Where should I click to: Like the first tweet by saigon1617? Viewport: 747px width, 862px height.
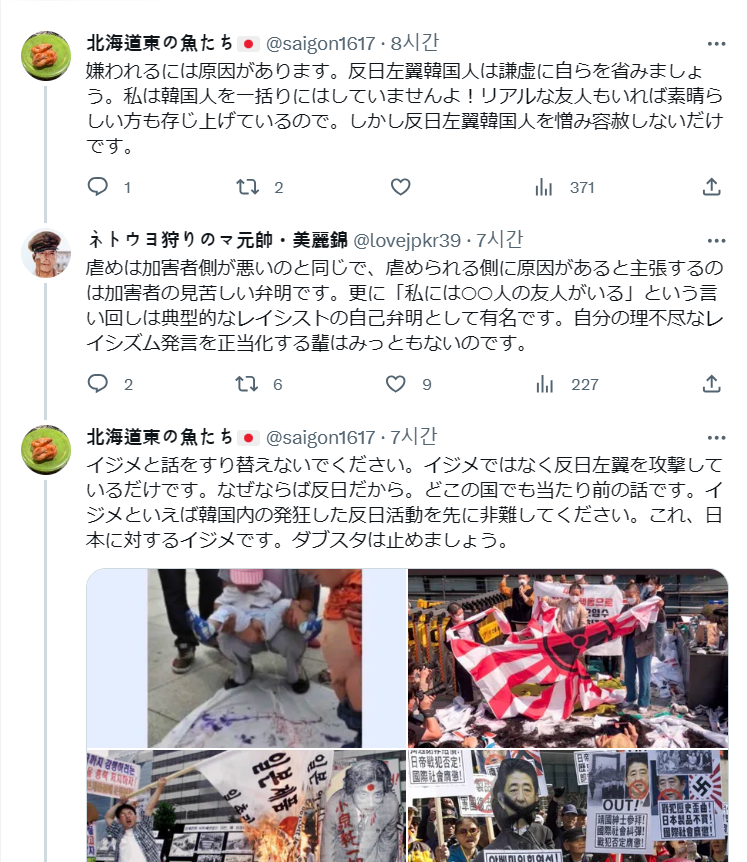tap(400, 187)
